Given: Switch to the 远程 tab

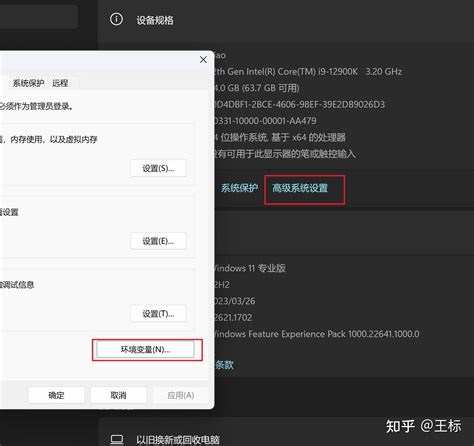Looking at the screenshot, I should (x=60, y=83).
